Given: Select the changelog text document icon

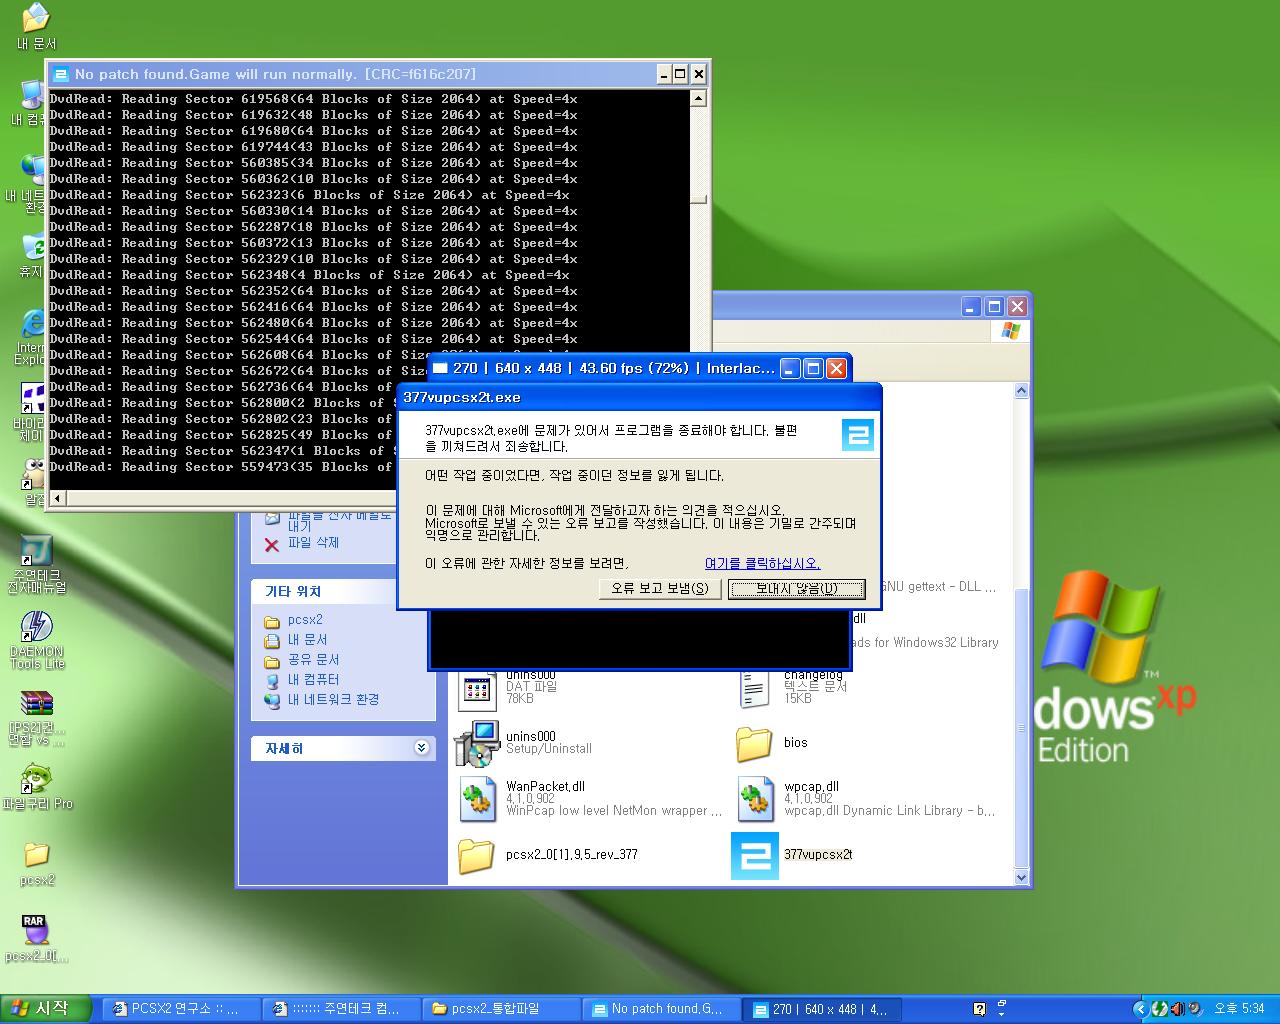Looking at the screenshot, I should point(754,689).
